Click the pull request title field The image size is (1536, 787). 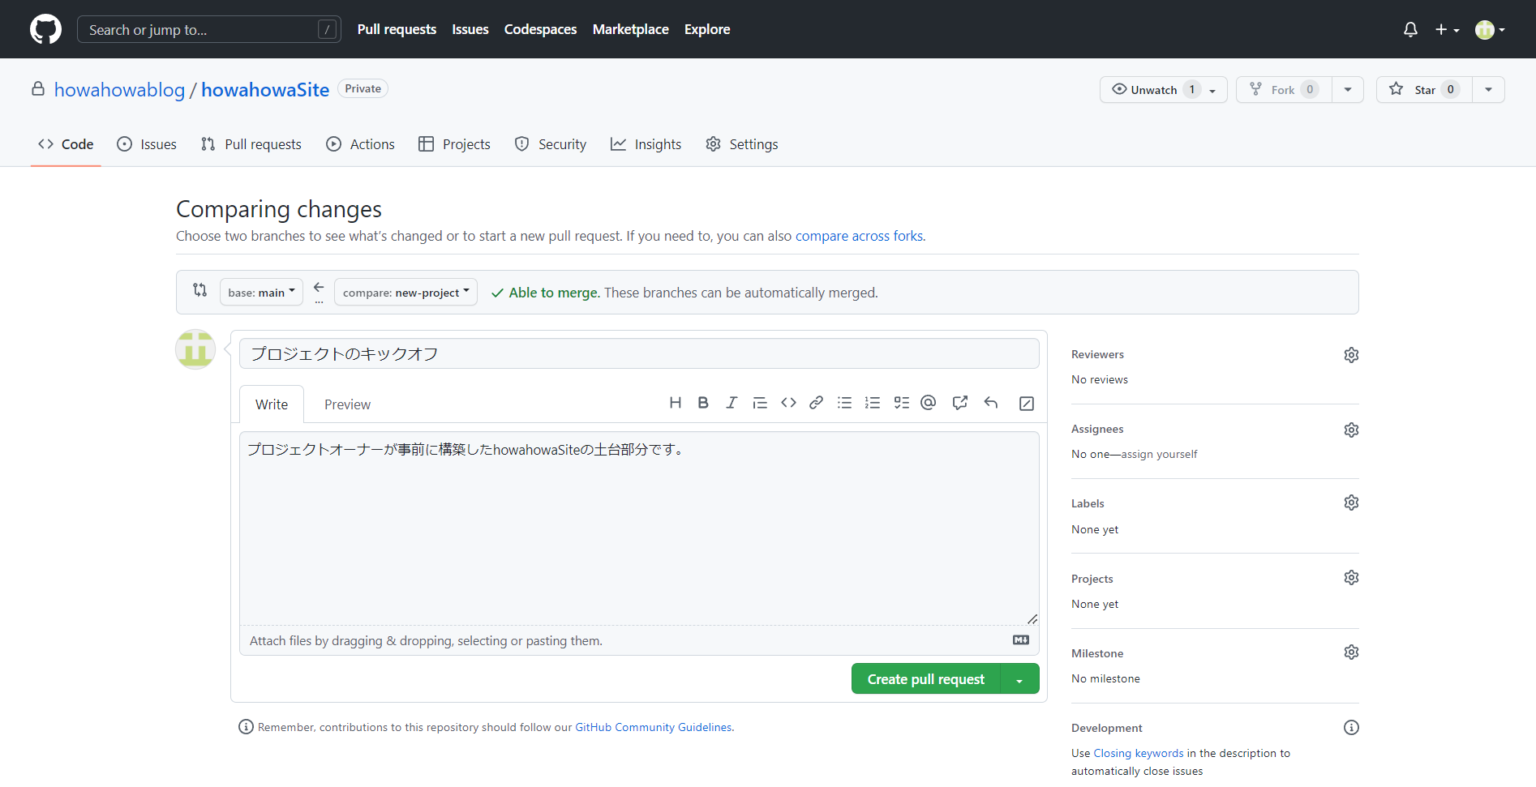coord(638,354)
